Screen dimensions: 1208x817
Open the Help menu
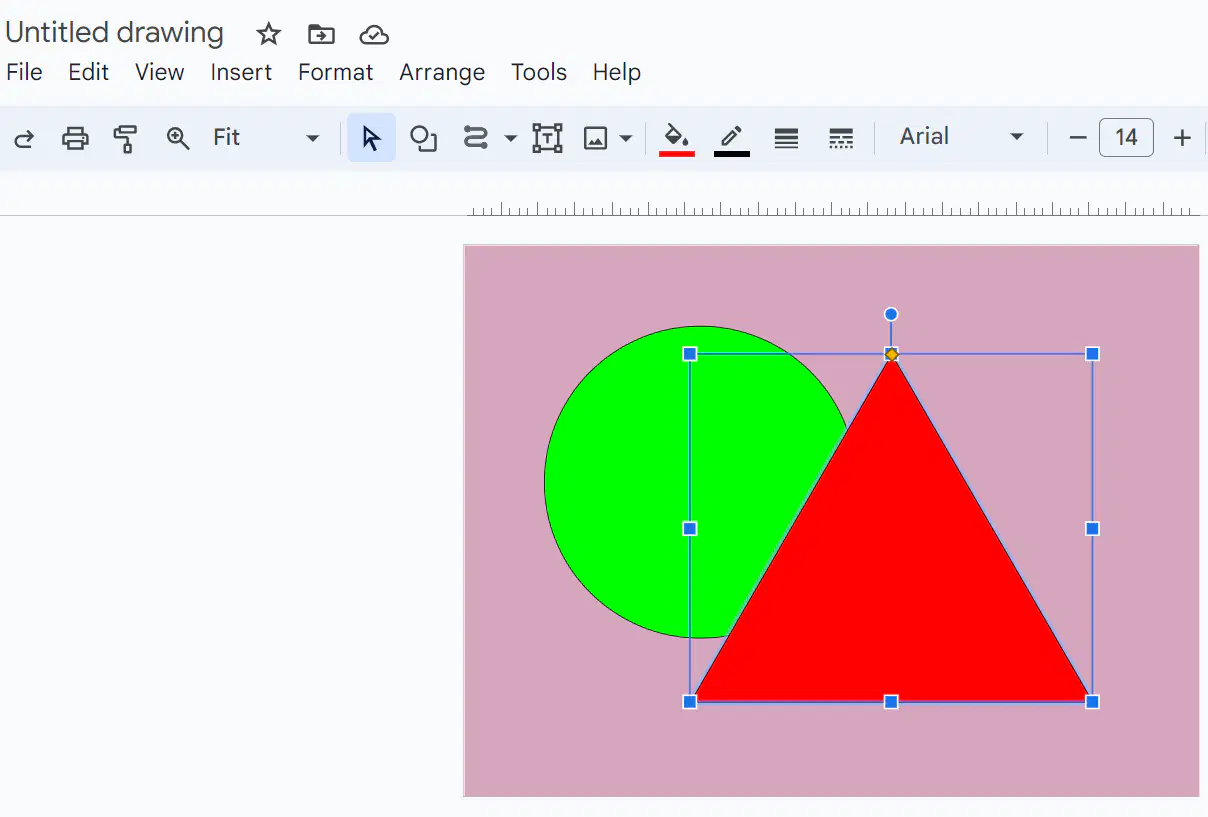click(x=616, y=72)
